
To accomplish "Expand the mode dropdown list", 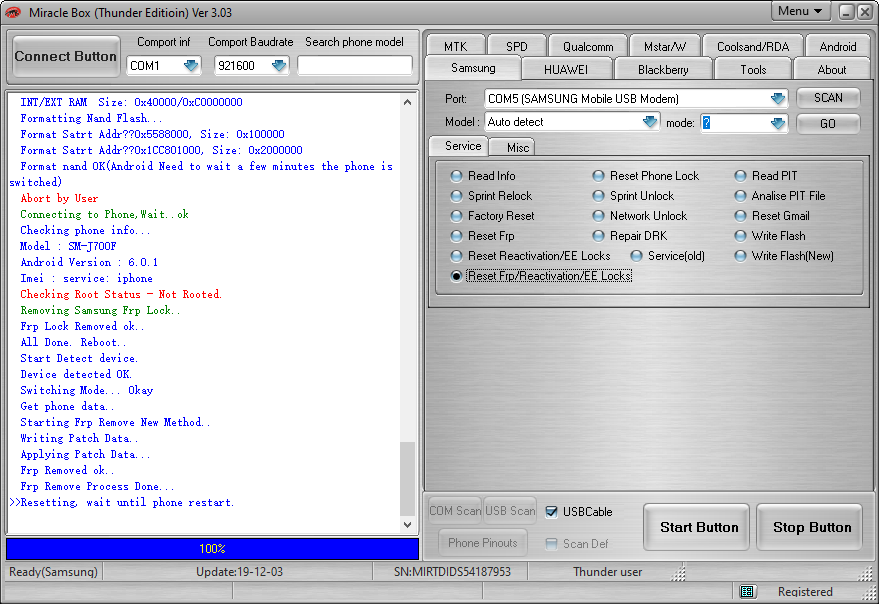I will coord(778,123).
